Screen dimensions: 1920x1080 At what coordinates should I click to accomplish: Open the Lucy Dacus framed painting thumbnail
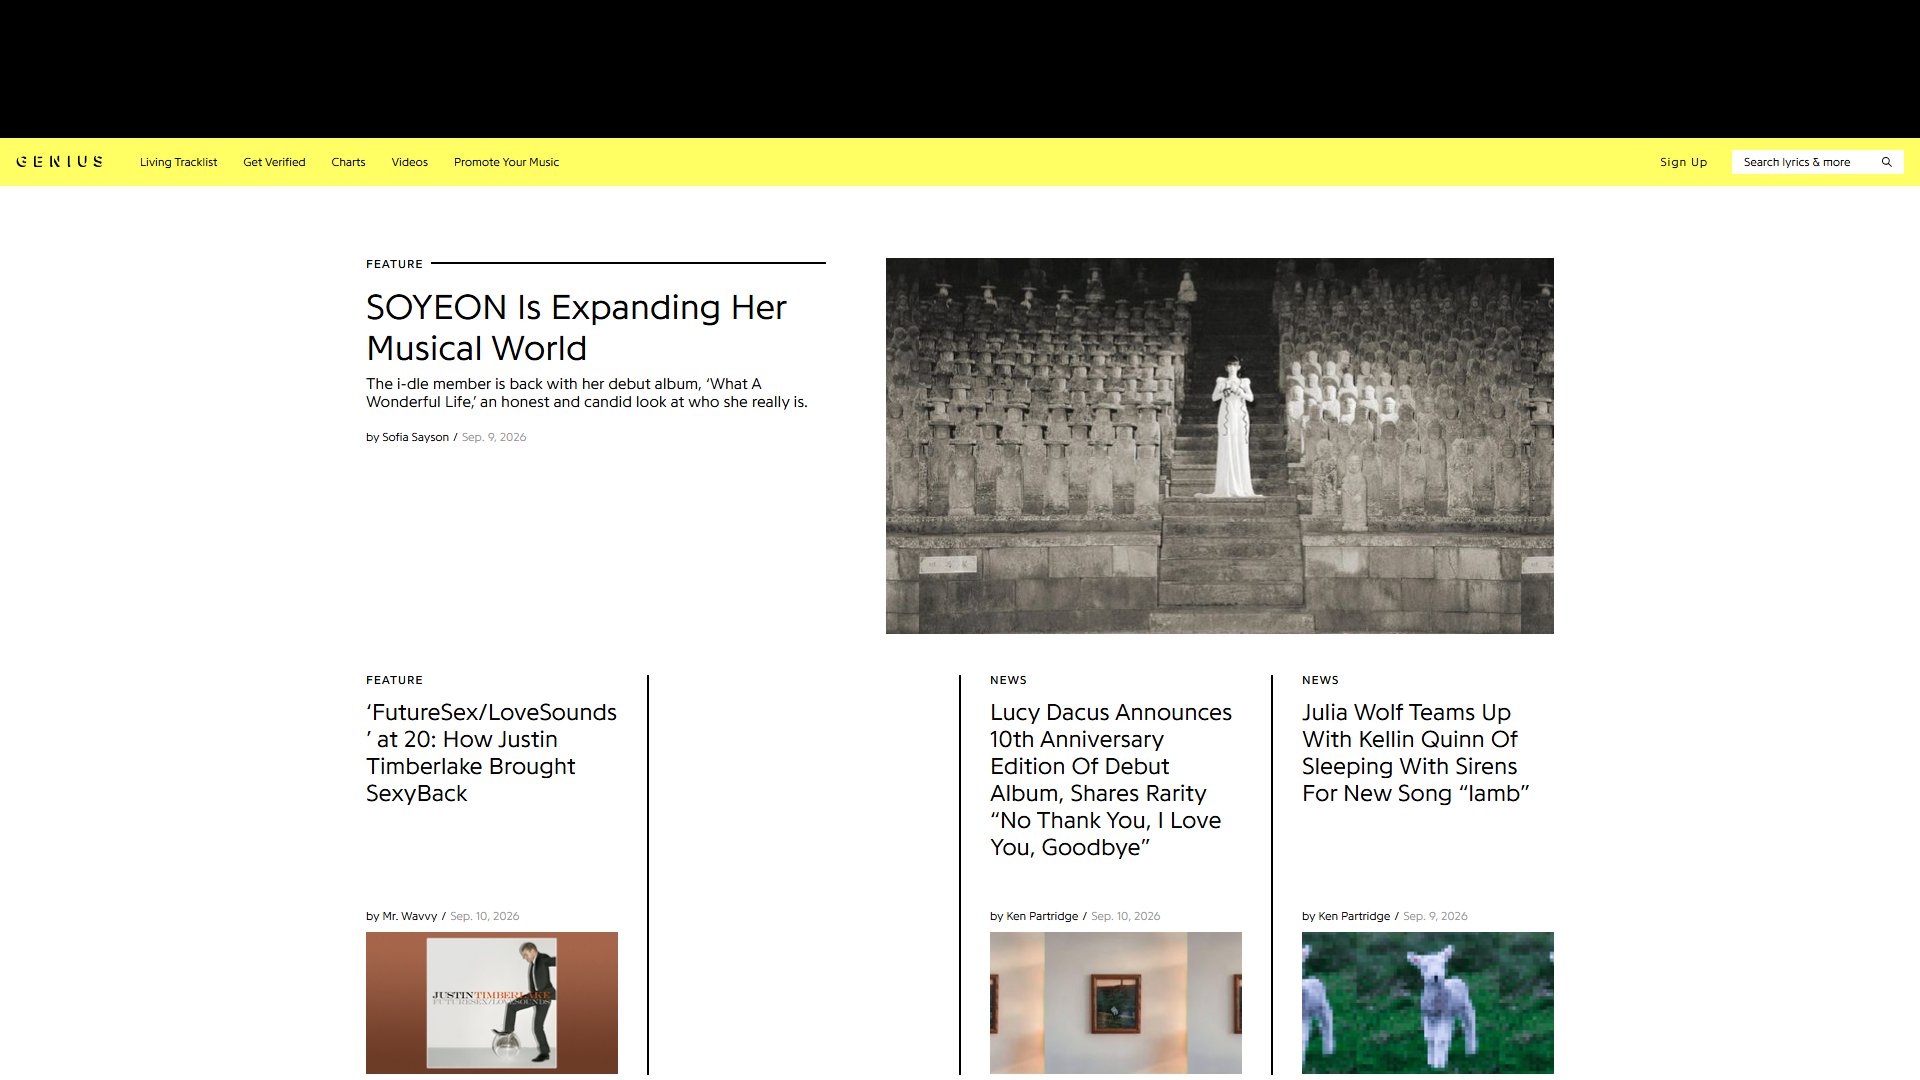point(1116,1003)
